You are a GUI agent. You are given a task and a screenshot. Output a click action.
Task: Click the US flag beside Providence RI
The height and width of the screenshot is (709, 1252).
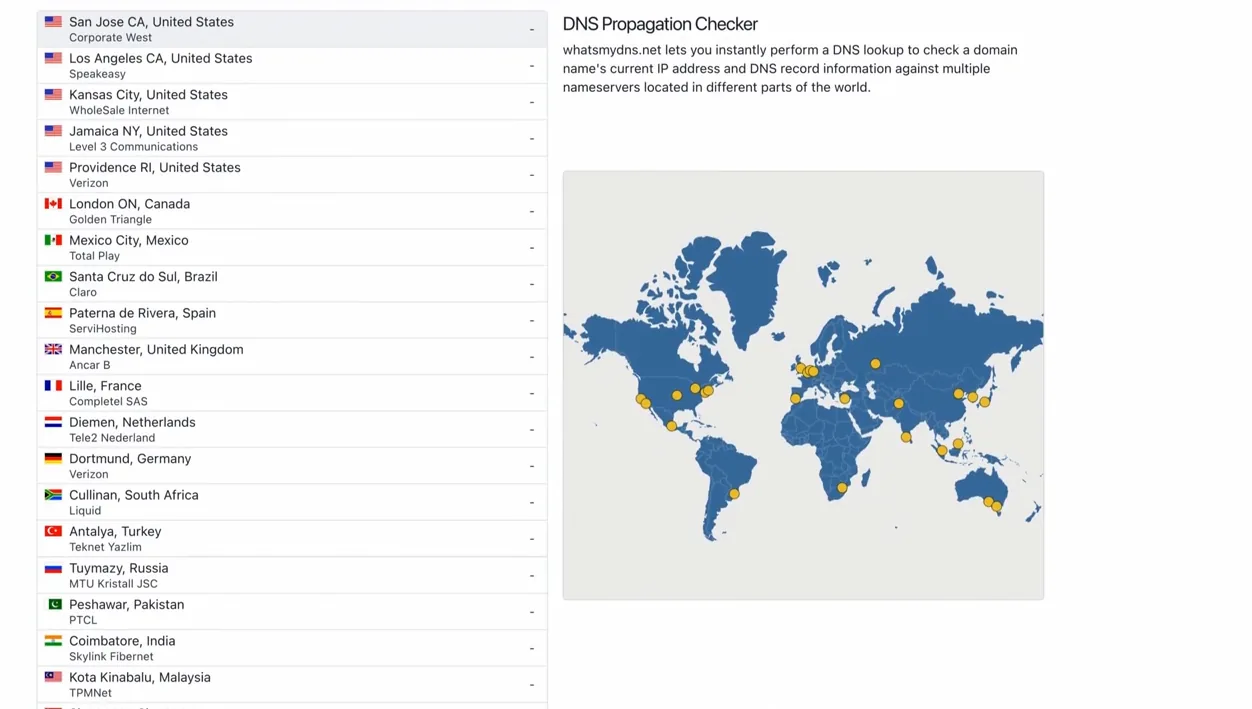coord(53,167)
